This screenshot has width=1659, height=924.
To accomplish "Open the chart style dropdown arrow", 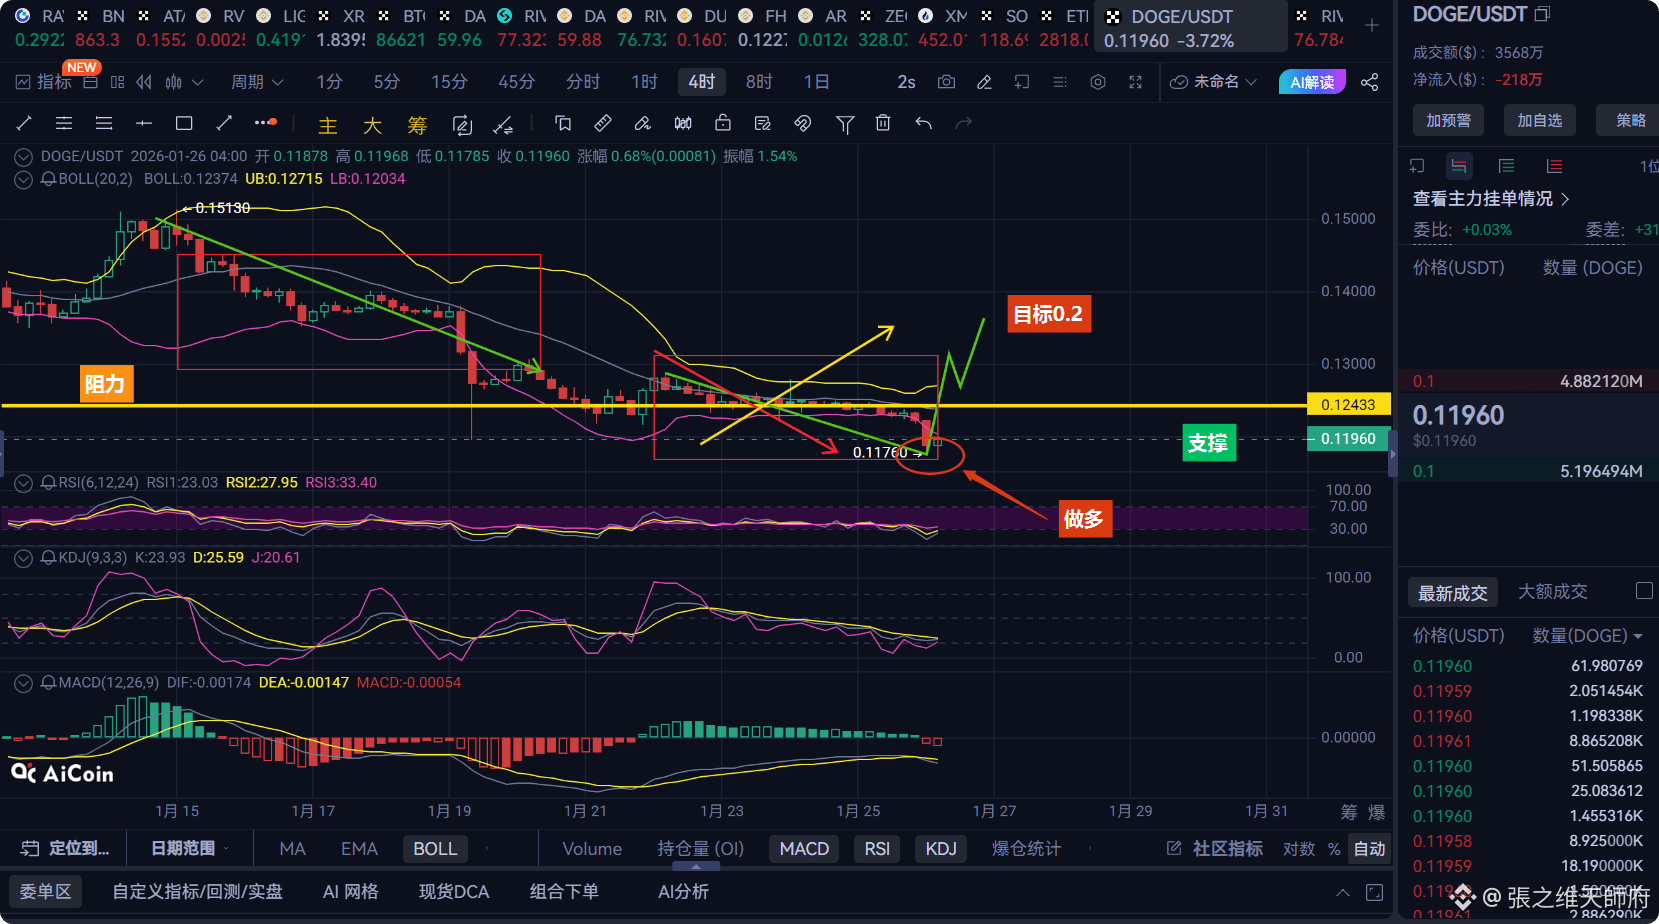I will click(x=198, y=82).
